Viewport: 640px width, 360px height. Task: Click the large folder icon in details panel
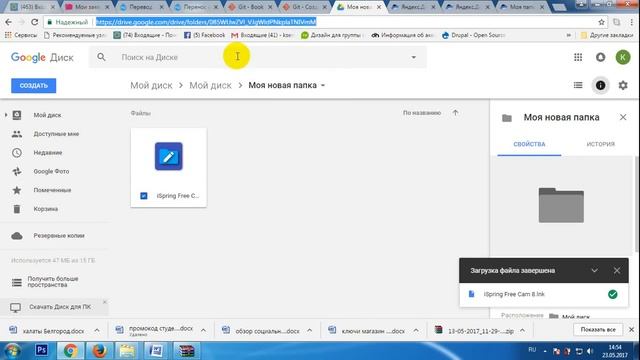561,205
